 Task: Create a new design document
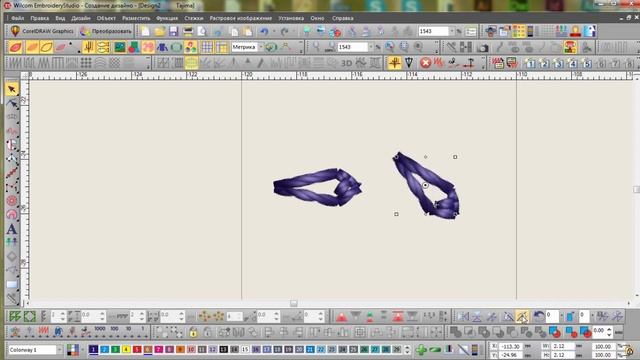[x=145, y=31]
